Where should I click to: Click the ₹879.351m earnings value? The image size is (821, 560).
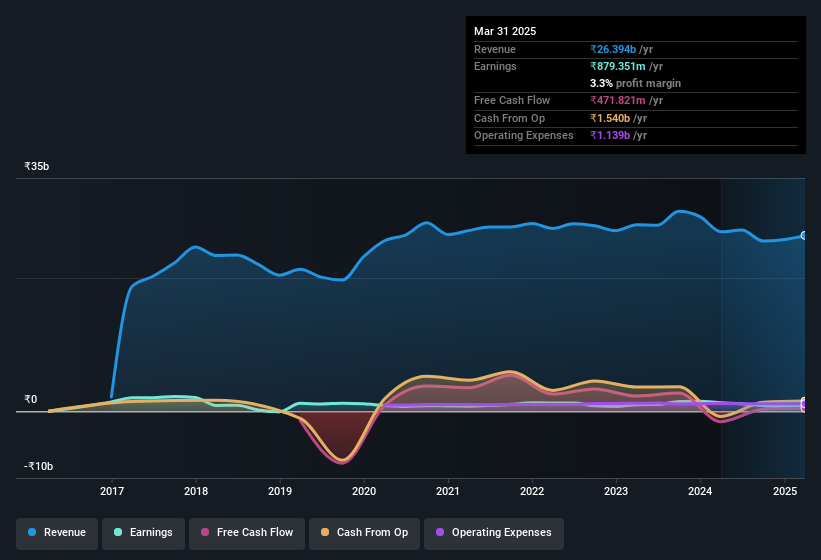tap(618, 66)
